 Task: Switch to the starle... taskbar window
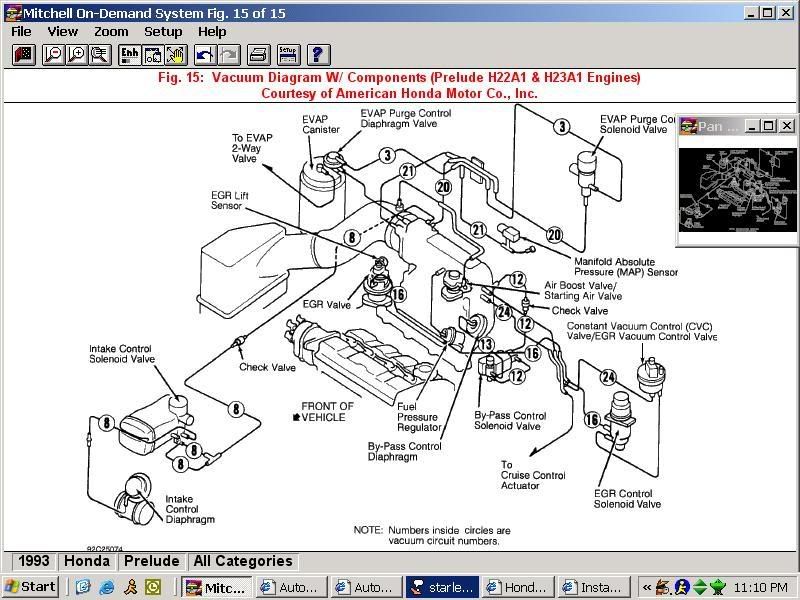coord(442,587)
